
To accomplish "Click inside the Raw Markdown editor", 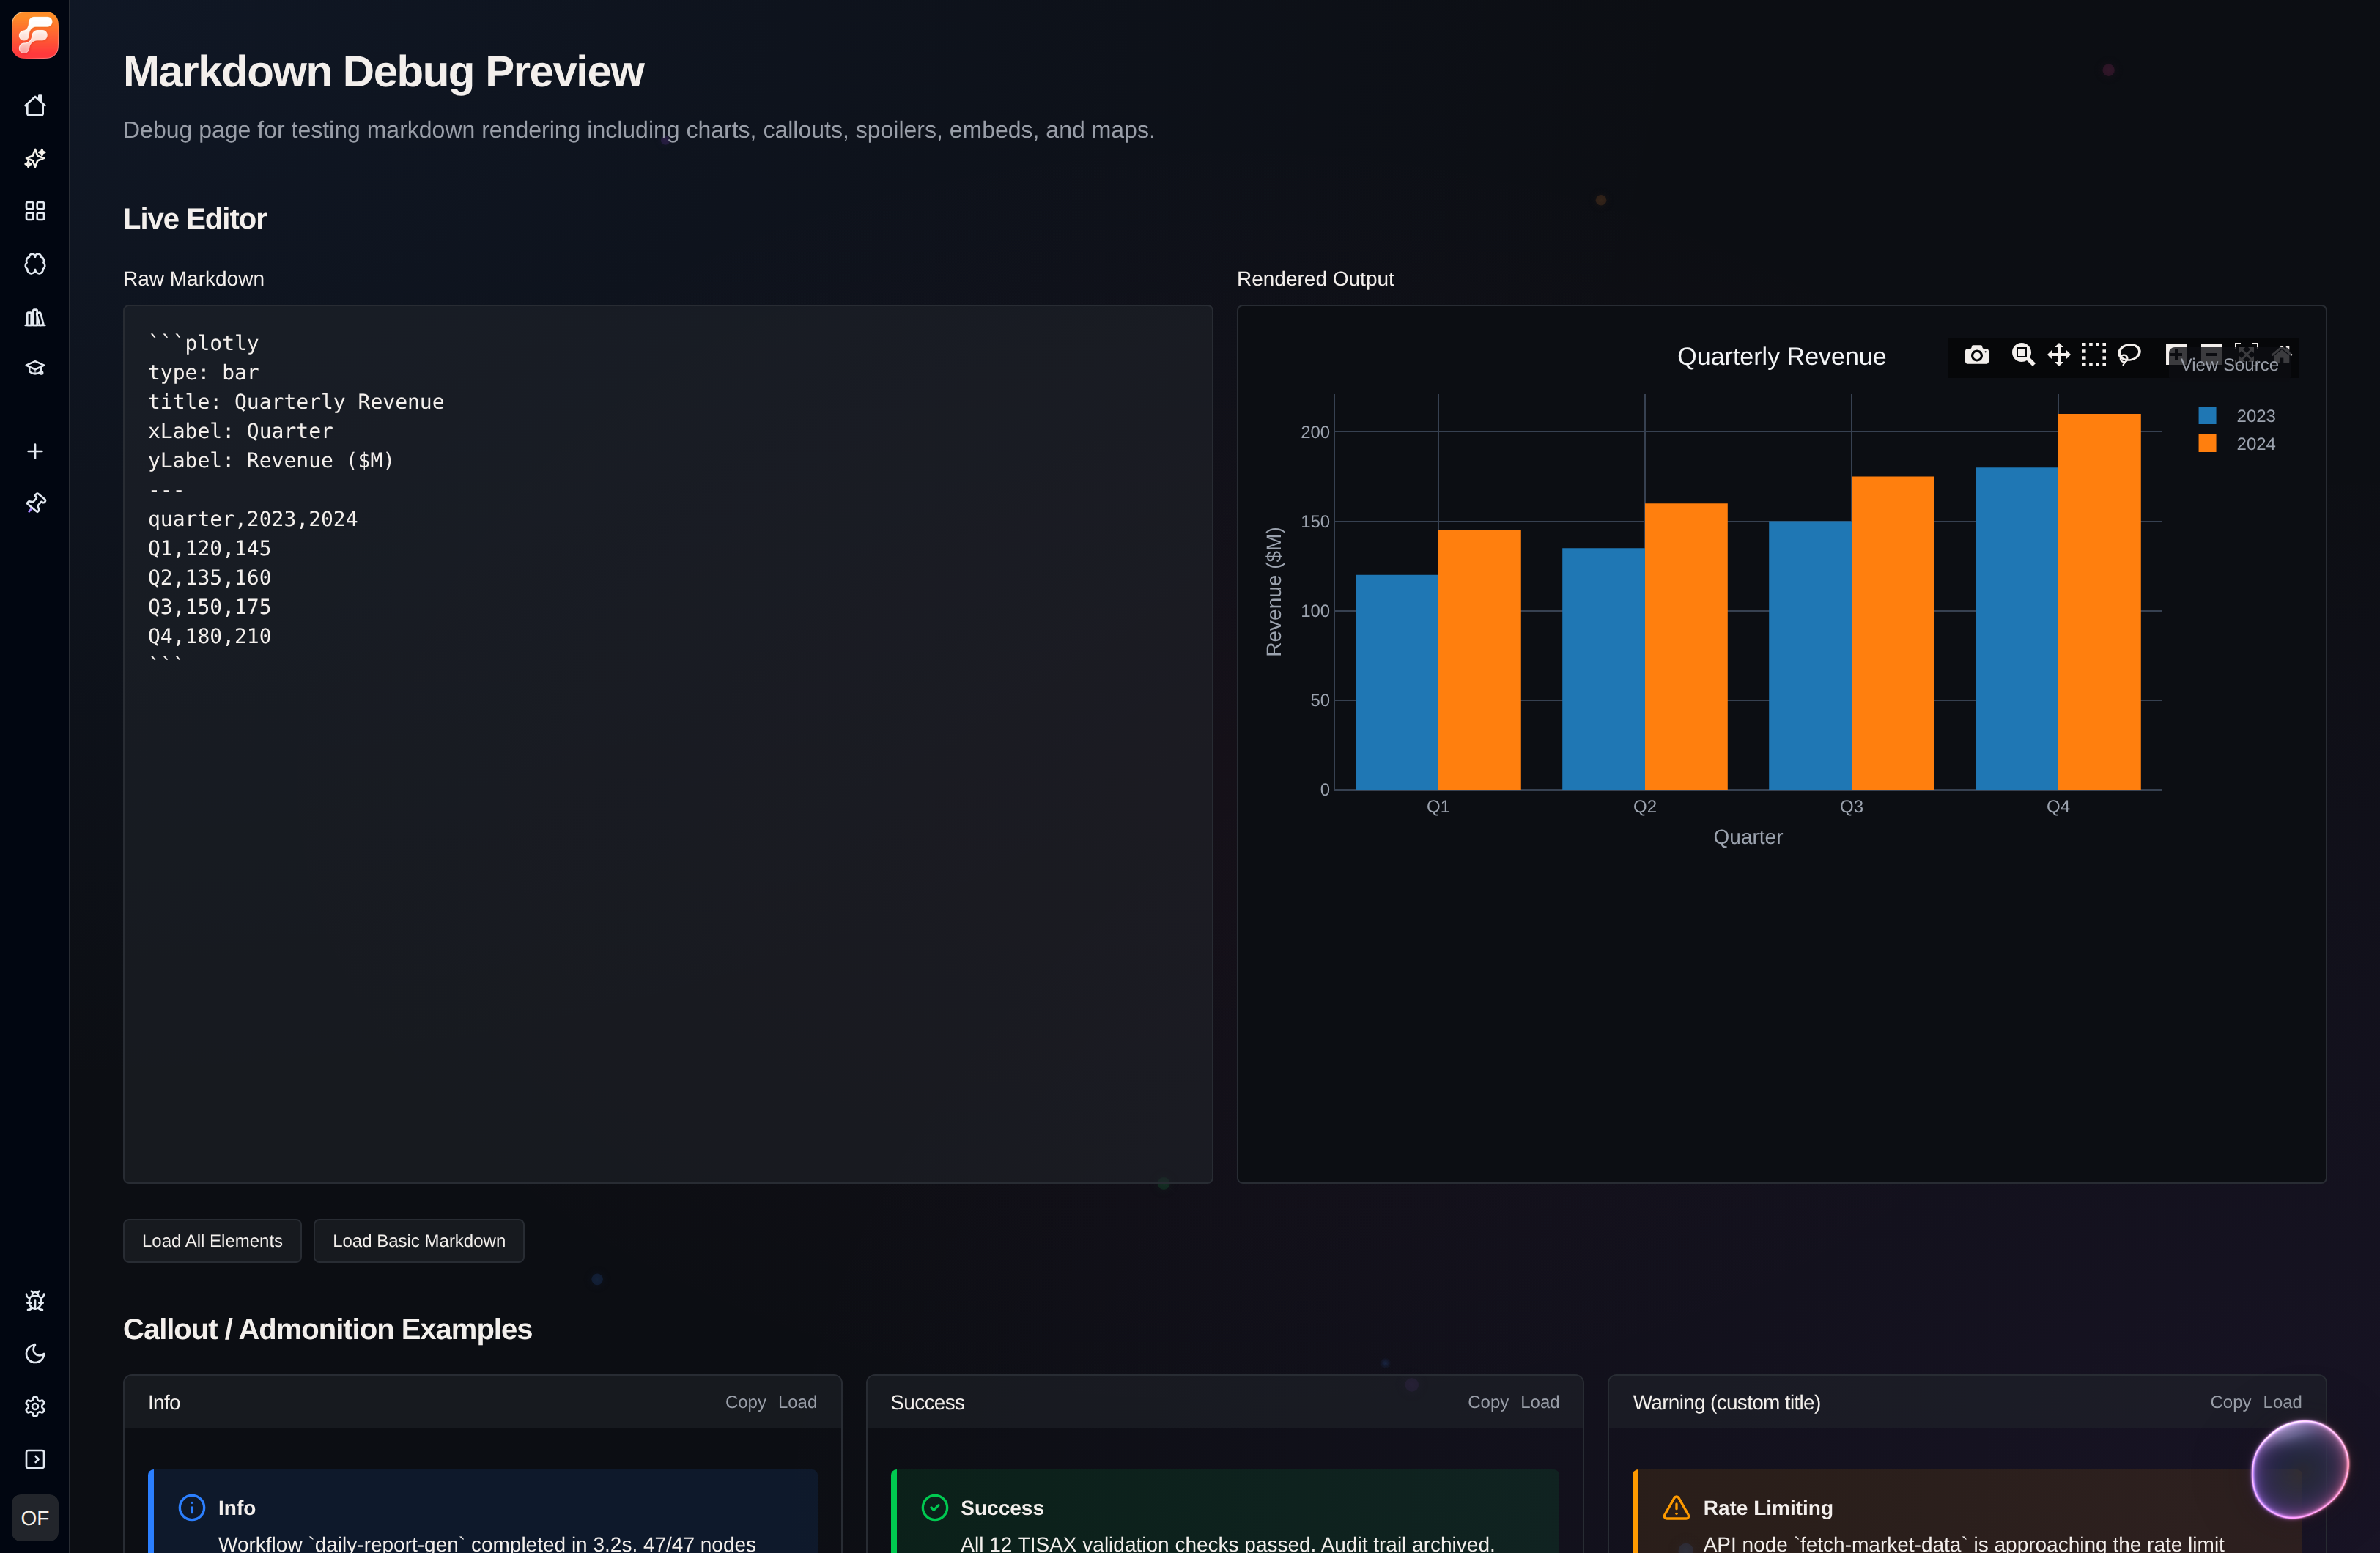I will [x=667, y=744].
